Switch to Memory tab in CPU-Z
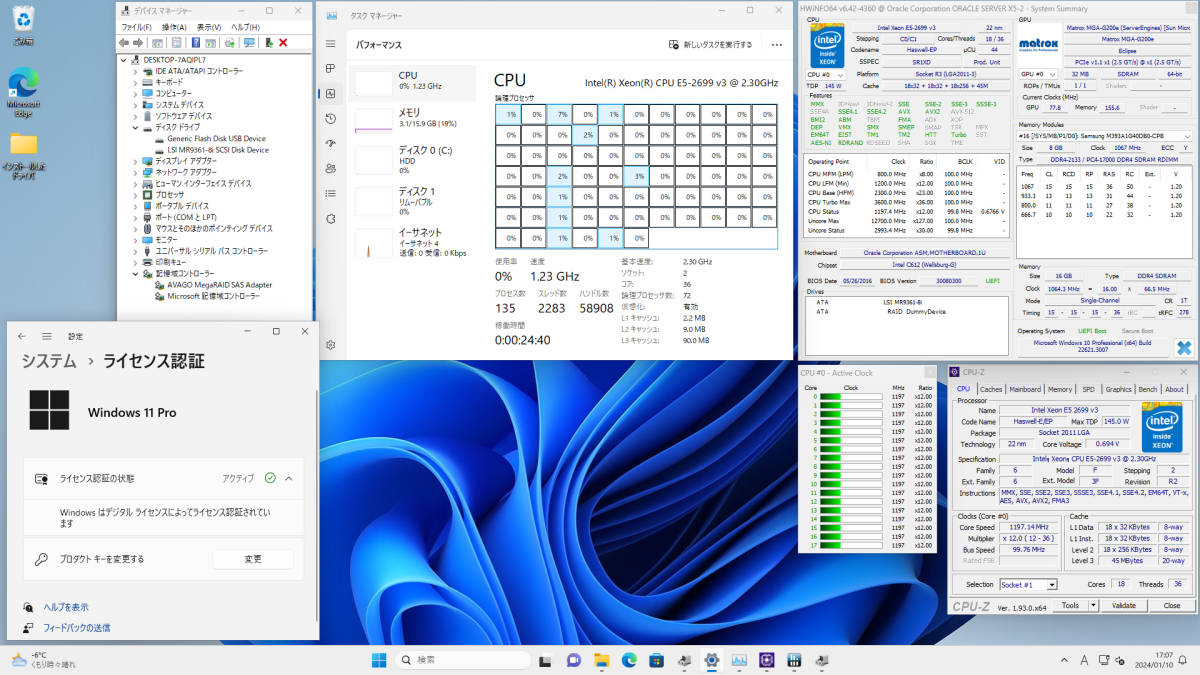The width and height of the screenshot is (1200, 675). coord(1060,389)
